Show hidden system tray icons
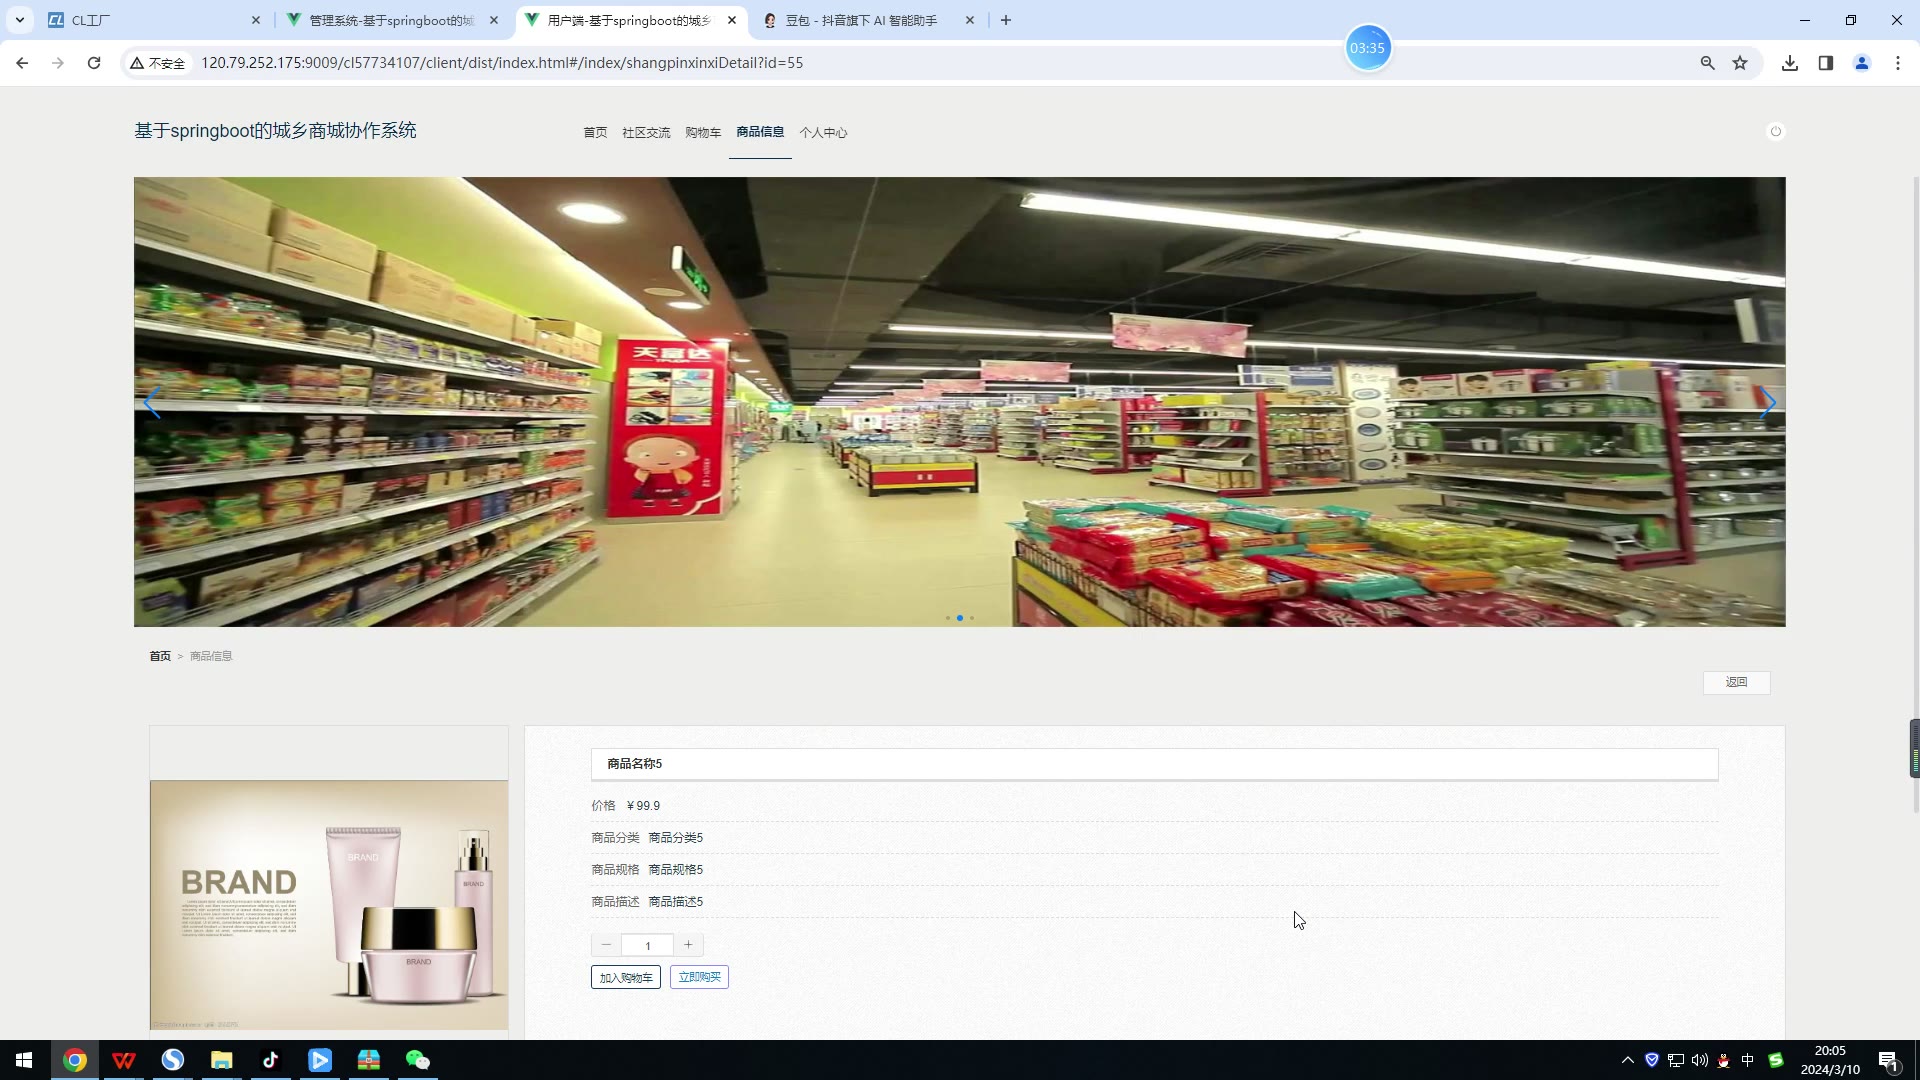The height and width of the screenshot is (1080, 1920). pyautogui.click(x=1627, y=1060)
